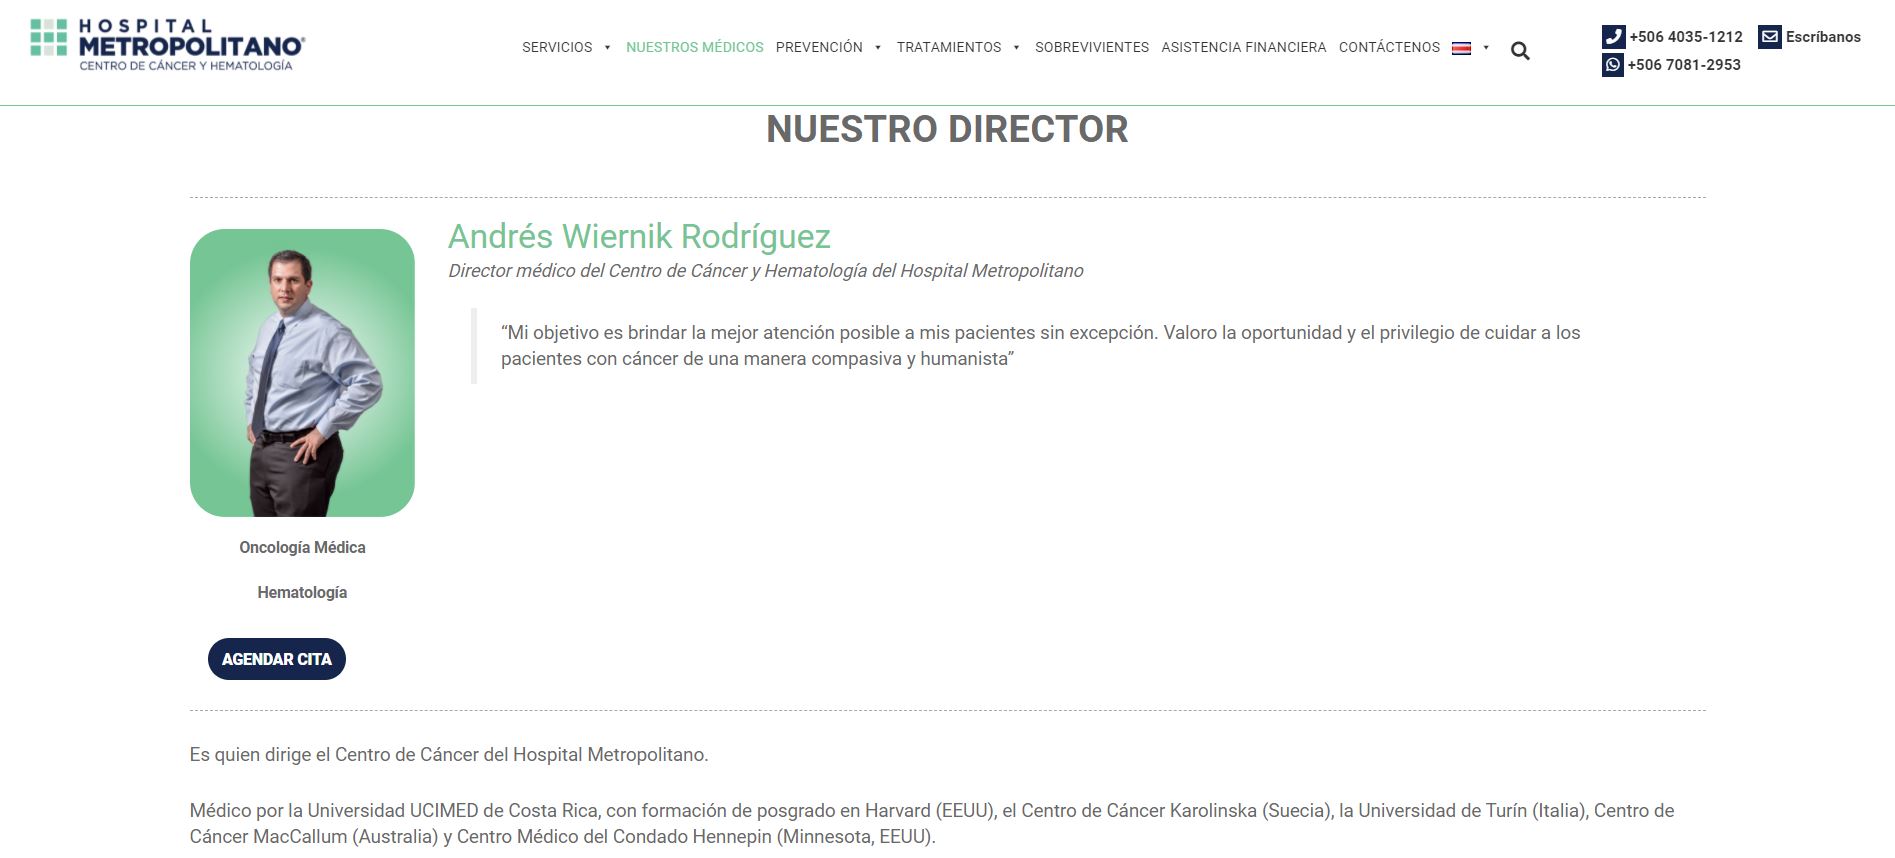This screenshot has width=1895, height=858.
Task: Expand the Tratamientos menu arrow
Action: (x=1016, y=48)
